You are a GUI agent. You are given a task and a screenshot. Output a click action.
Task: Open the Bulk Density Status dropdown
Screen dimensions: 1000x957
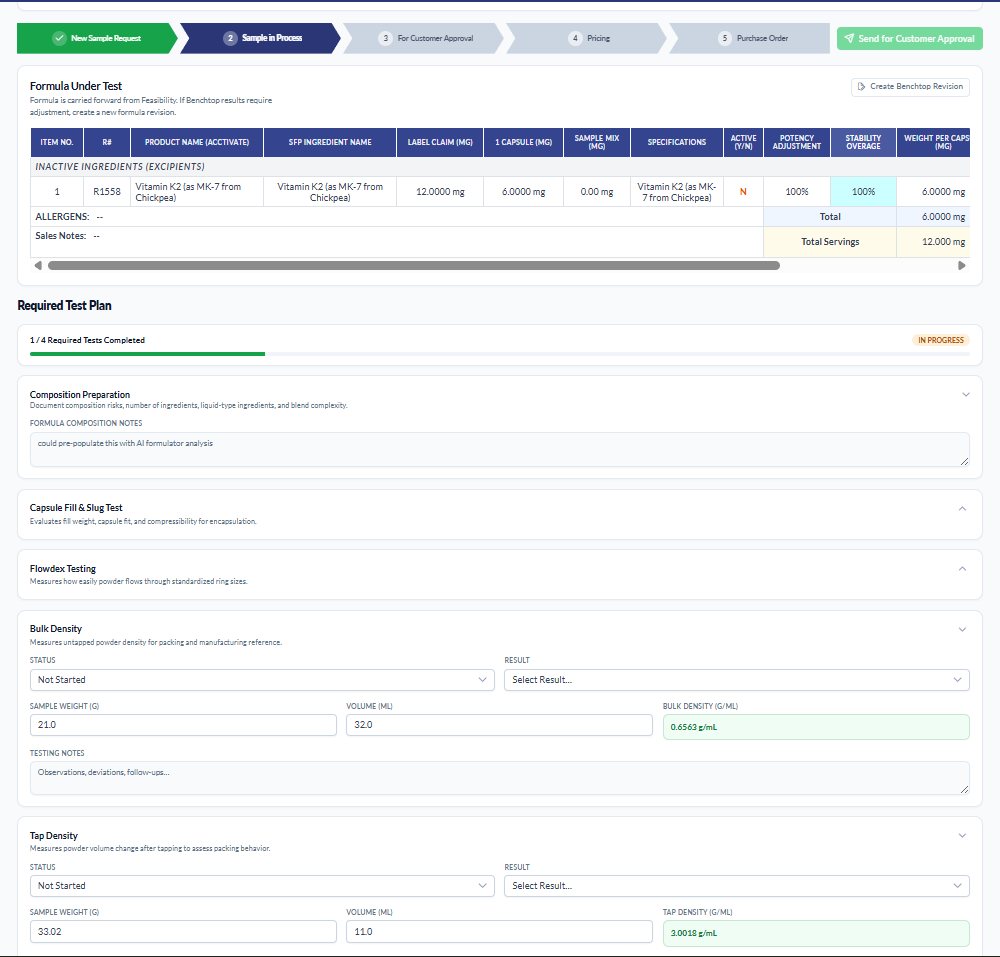click(x=262, y=680)
